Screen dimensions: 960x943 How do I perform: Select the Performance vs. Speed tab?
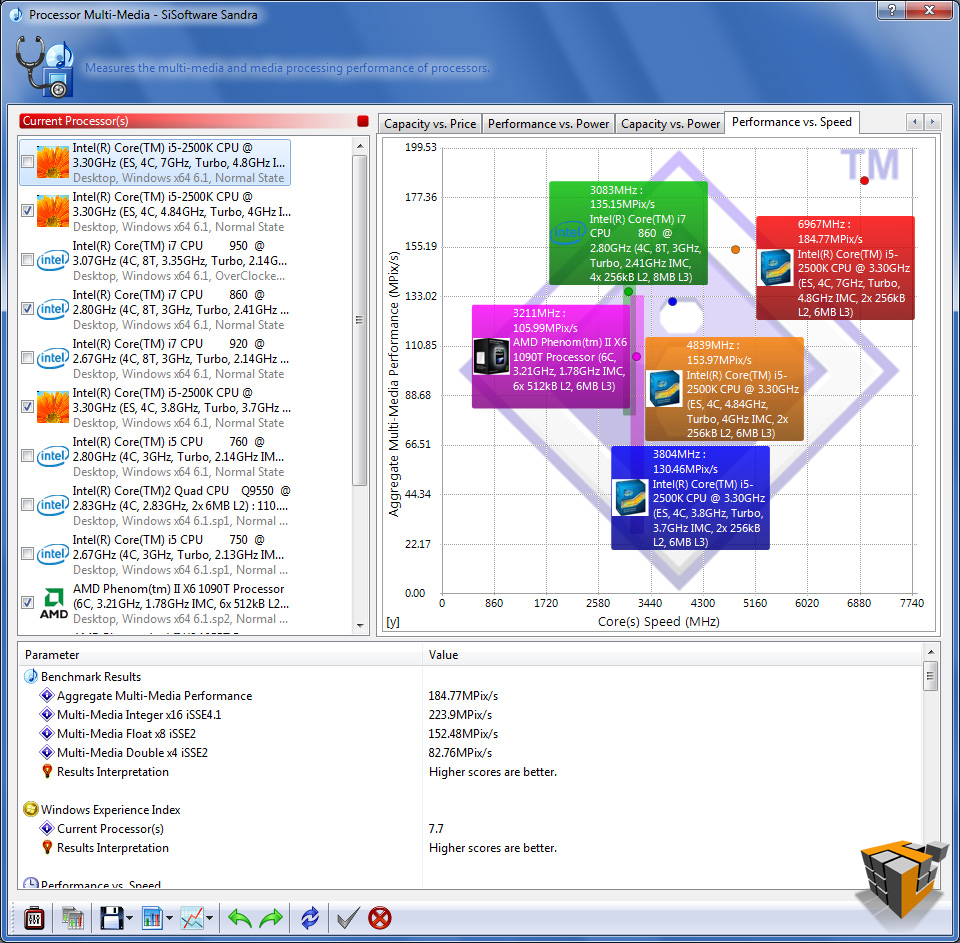coord(792,122)
